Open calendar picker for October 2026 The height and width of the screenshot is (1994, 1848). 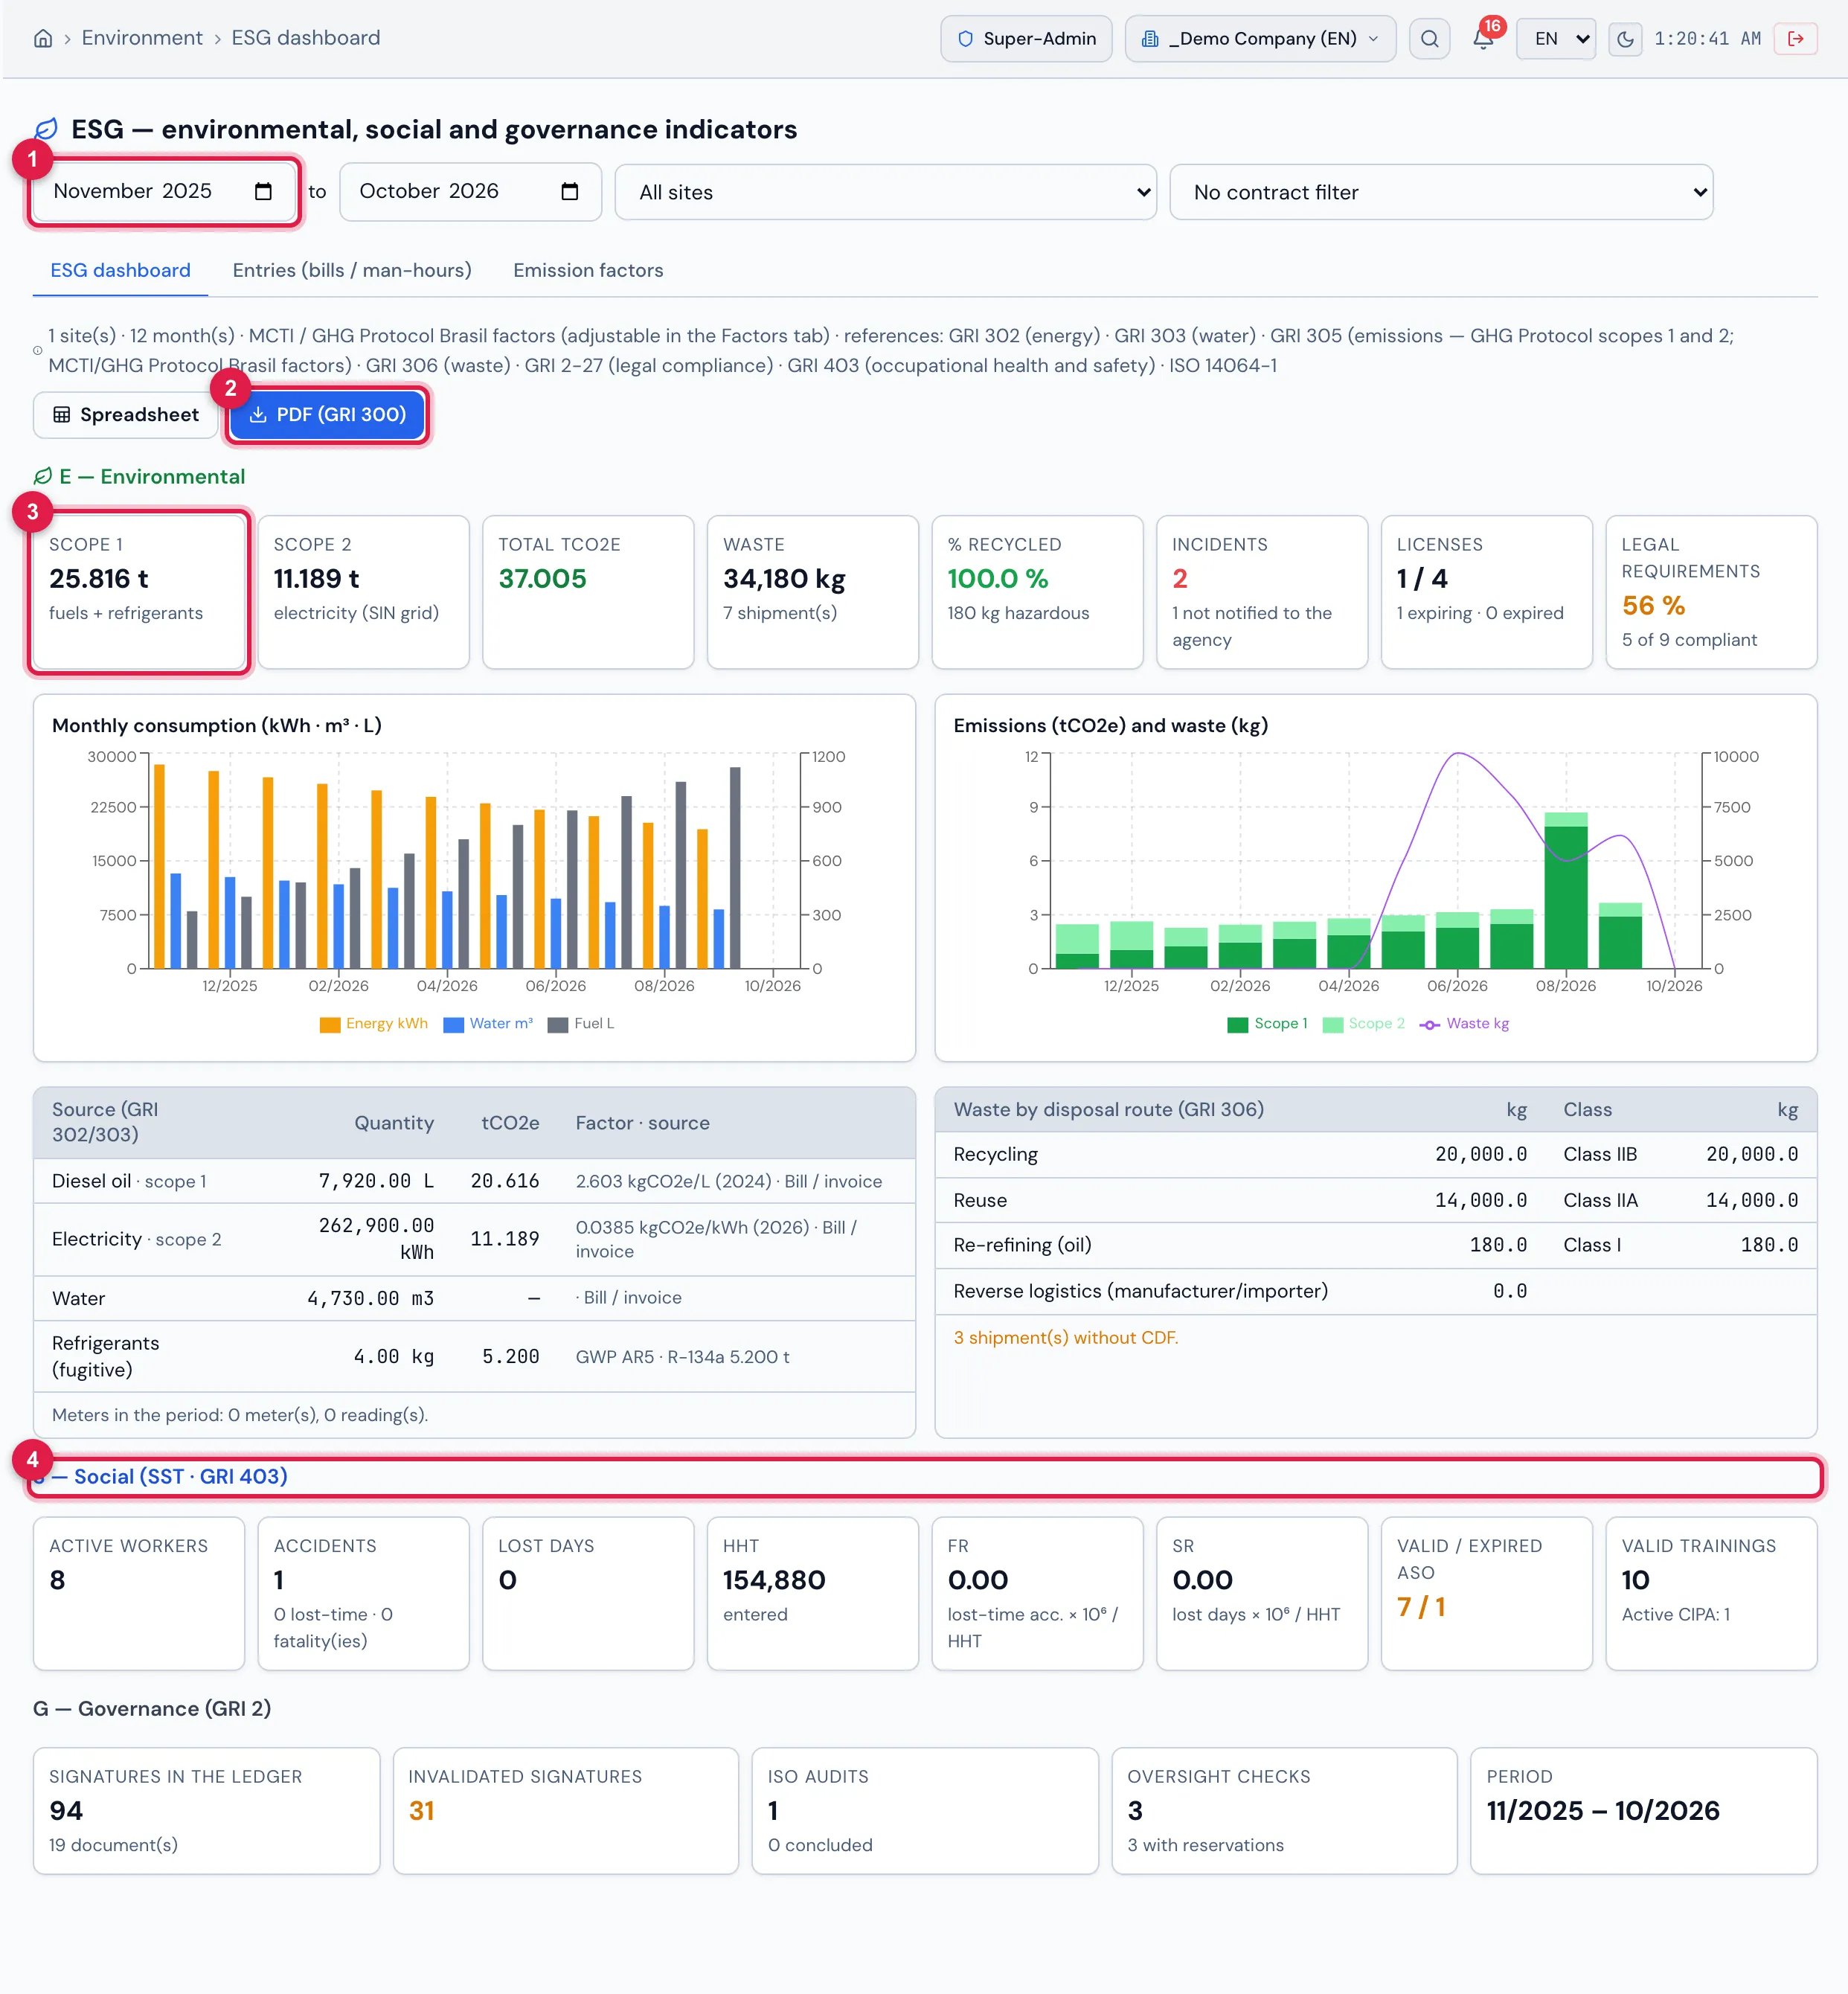tap(570, 191)
